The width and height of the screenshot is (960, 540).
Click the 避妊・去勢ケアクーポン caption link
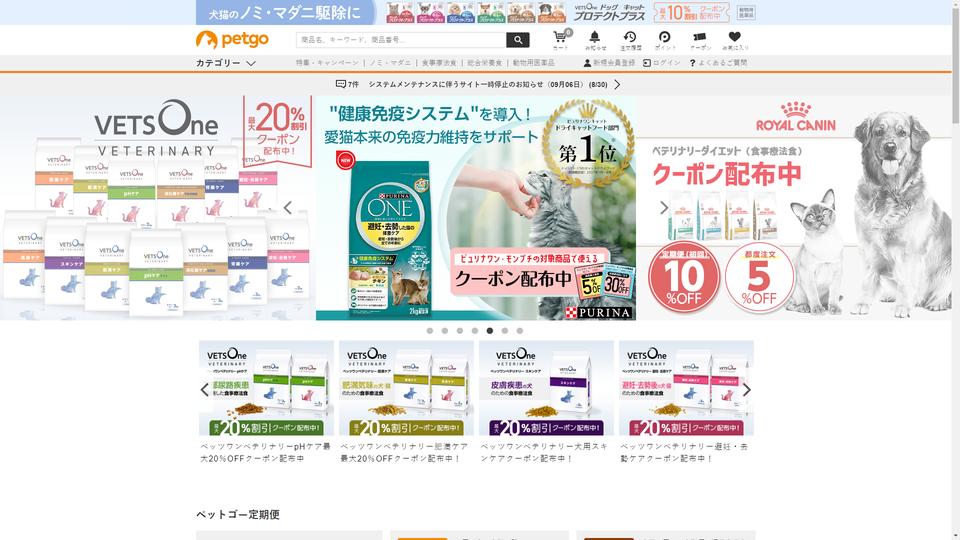point(684,452)
